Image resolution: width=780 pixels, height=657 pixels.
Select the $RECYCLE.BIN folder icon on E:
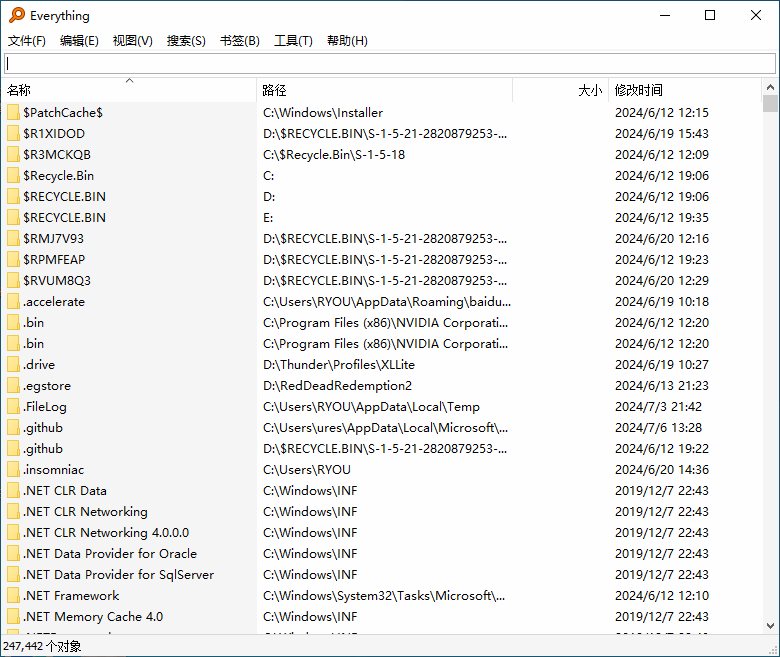pyautogui.click(x=13, y=217)
